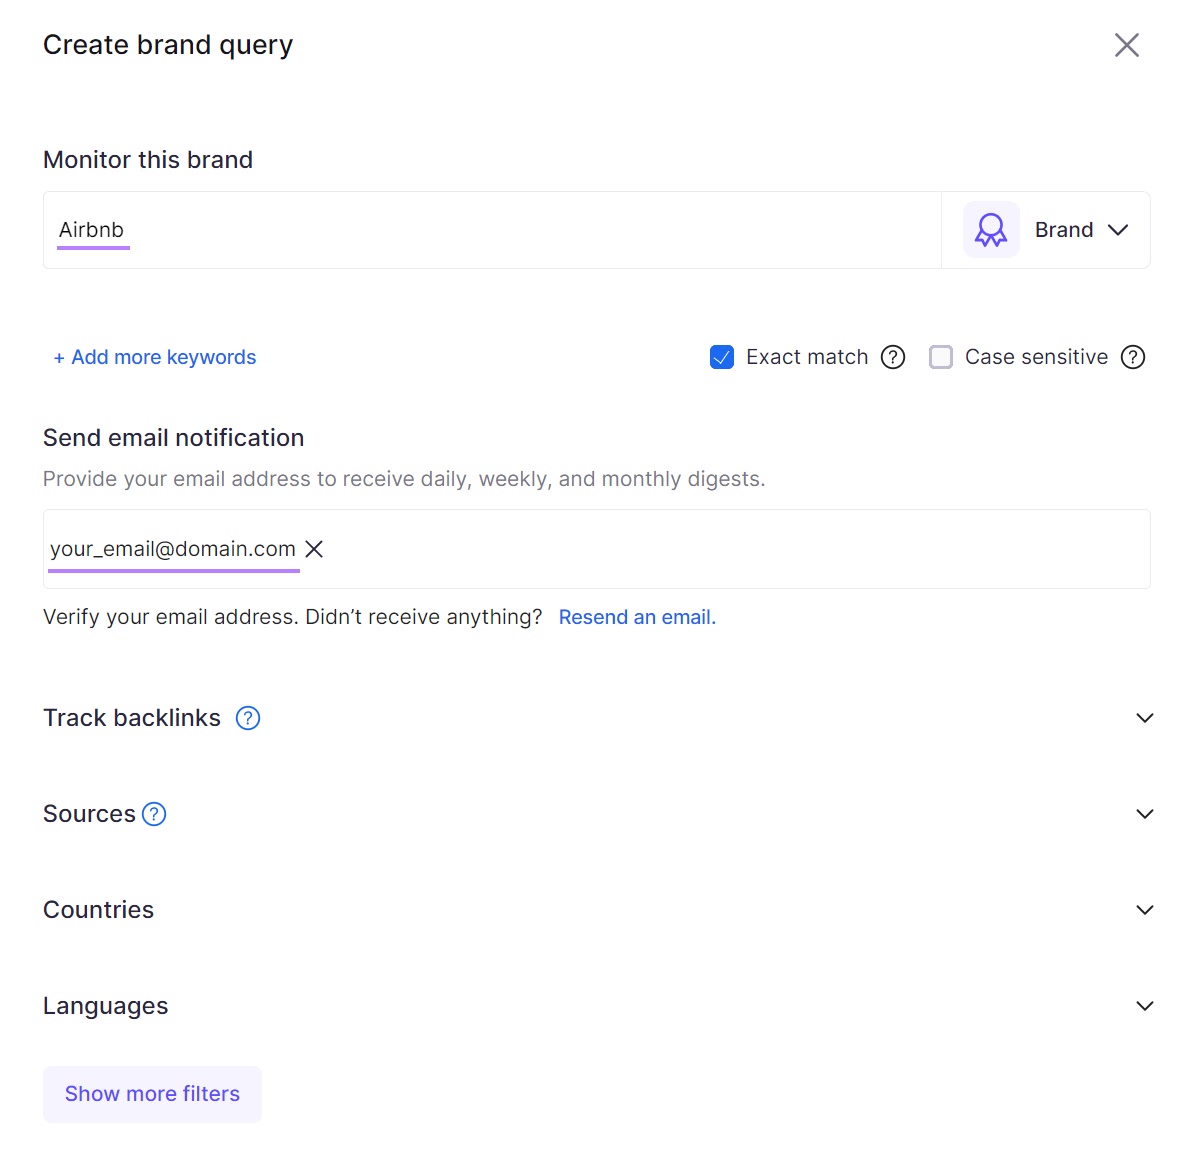The width and height of the screenshot is (1193, 1149).
Task: Expand the Languages section
Action: click(x=1145, y=1006)
